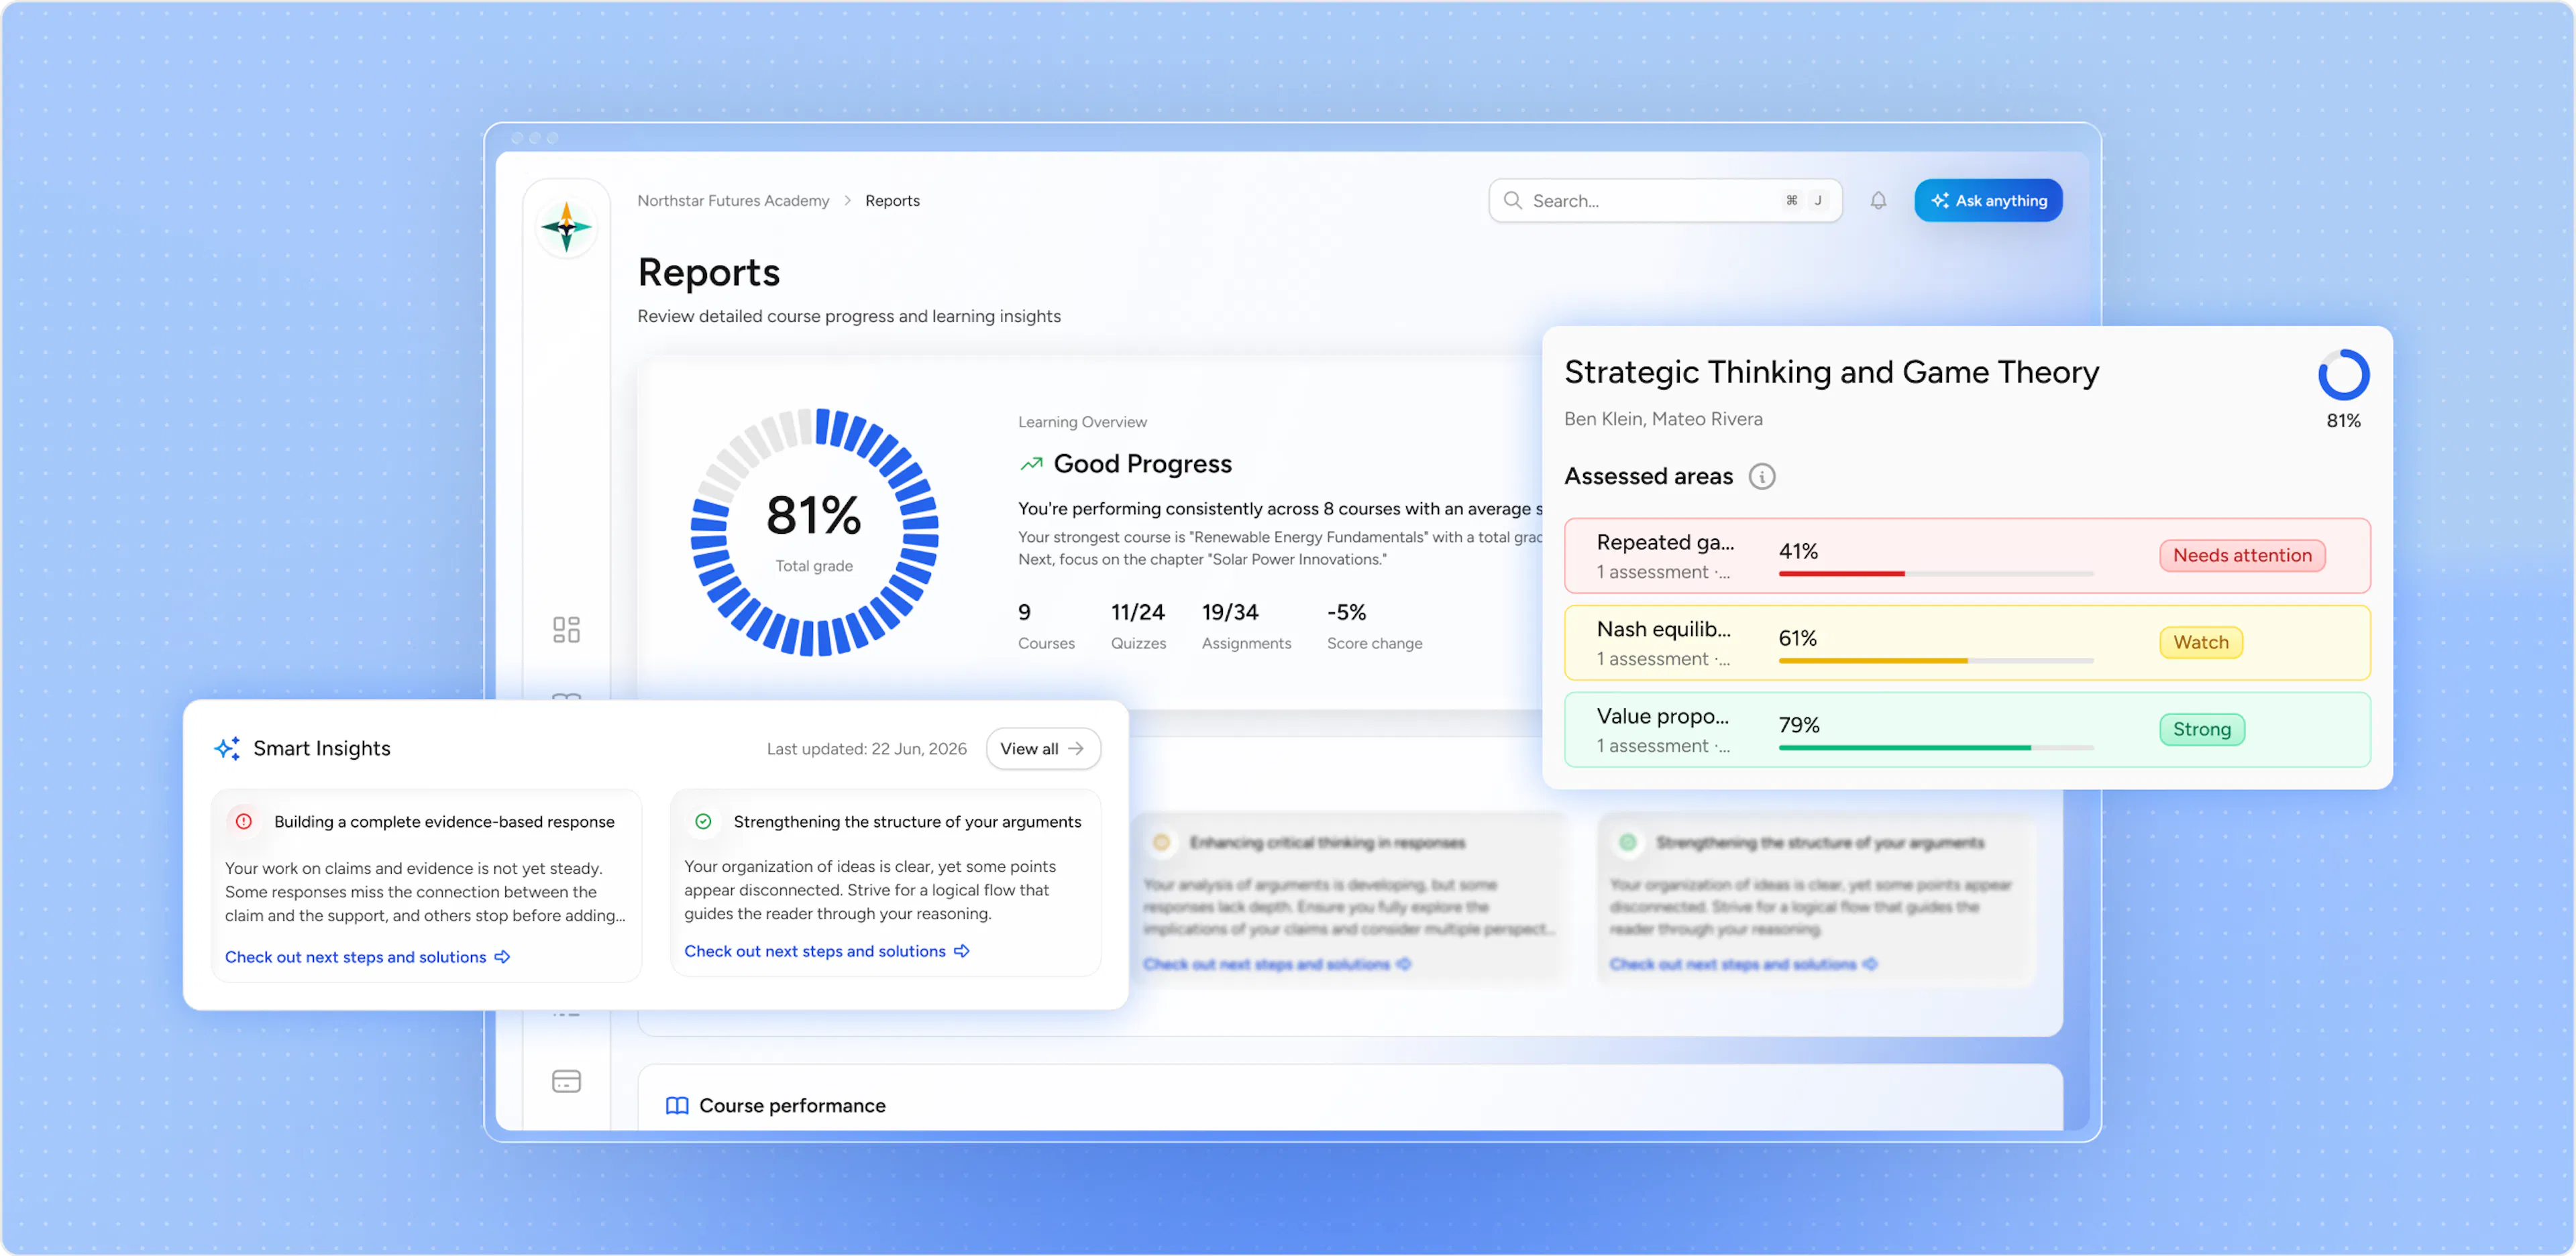Go to Northstar Futures Academy breadcrumb

733,200
